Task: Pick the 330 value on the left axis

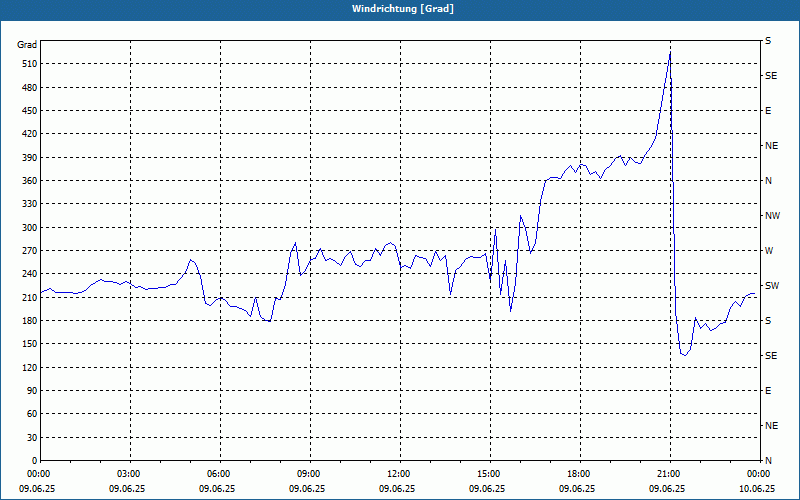Action: pos(30,204)
